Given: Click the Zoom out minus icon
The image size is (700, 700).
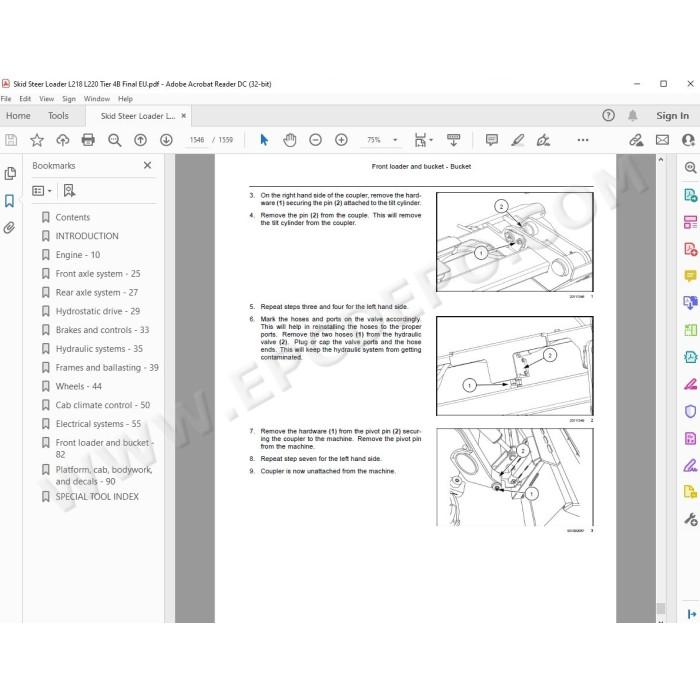Looking at the screenshot, I should [315, 140].
